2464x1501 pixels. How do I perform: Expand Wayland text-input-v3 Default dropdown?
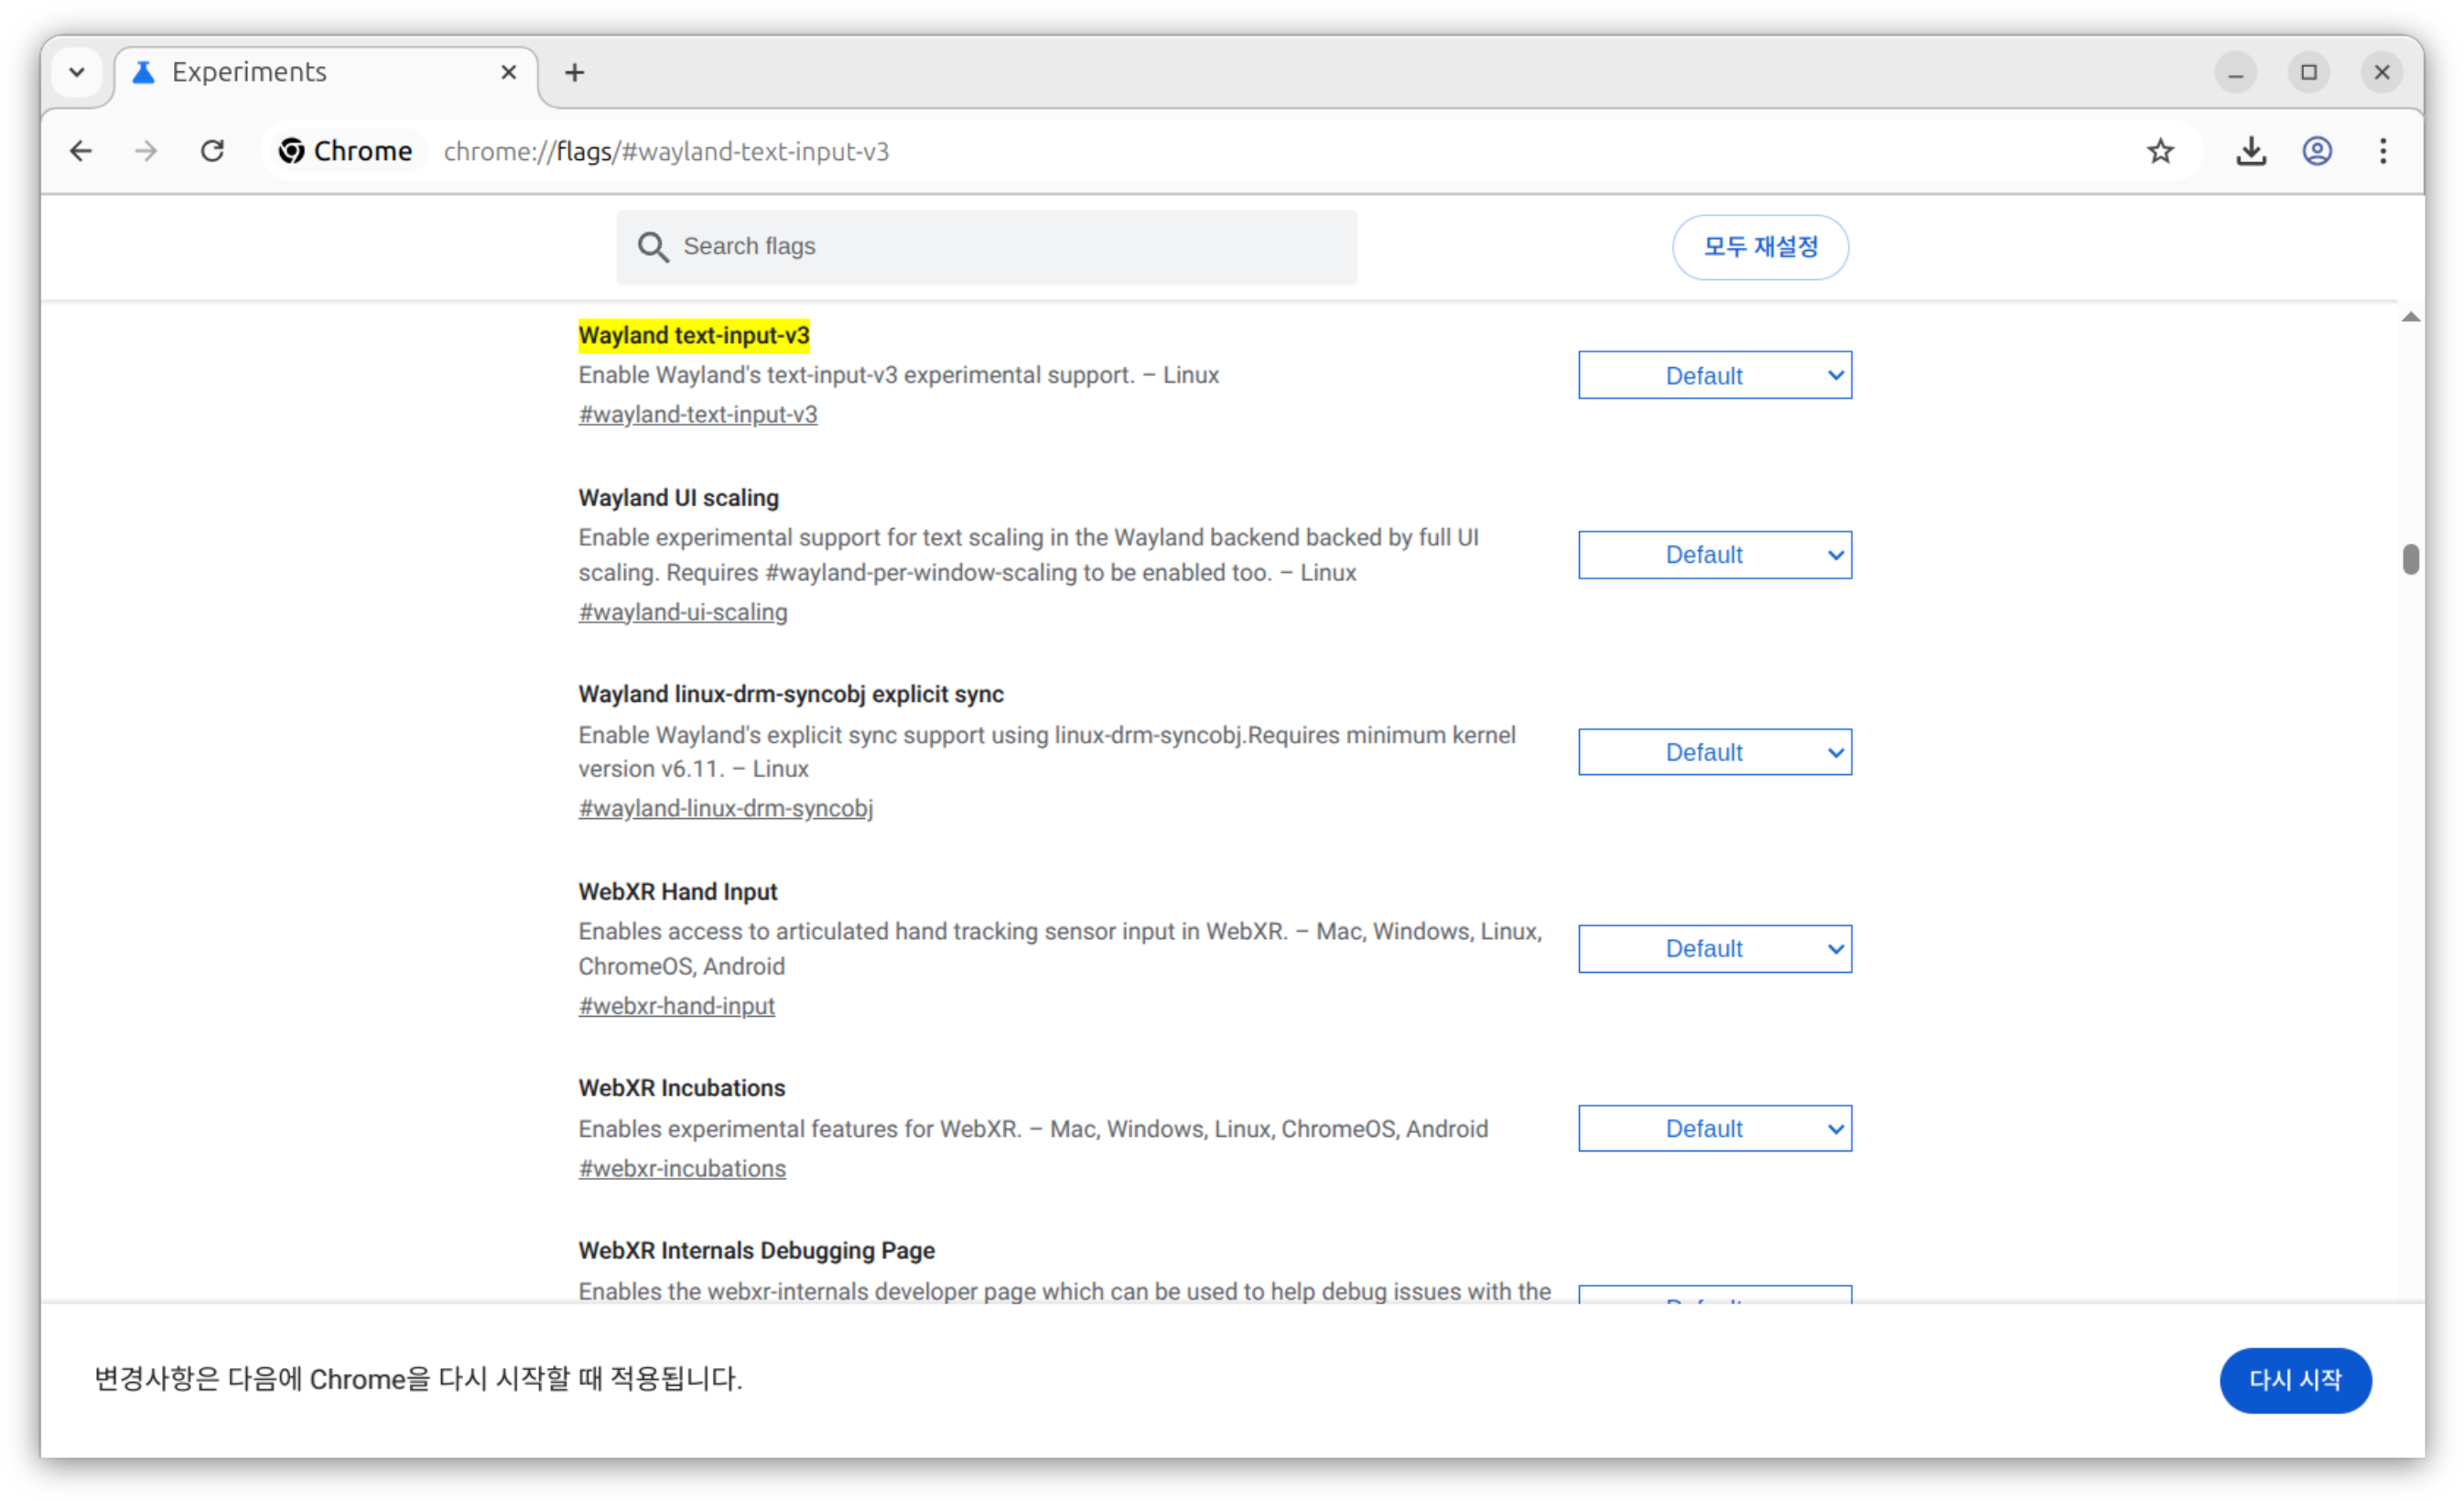point(1714,375)
